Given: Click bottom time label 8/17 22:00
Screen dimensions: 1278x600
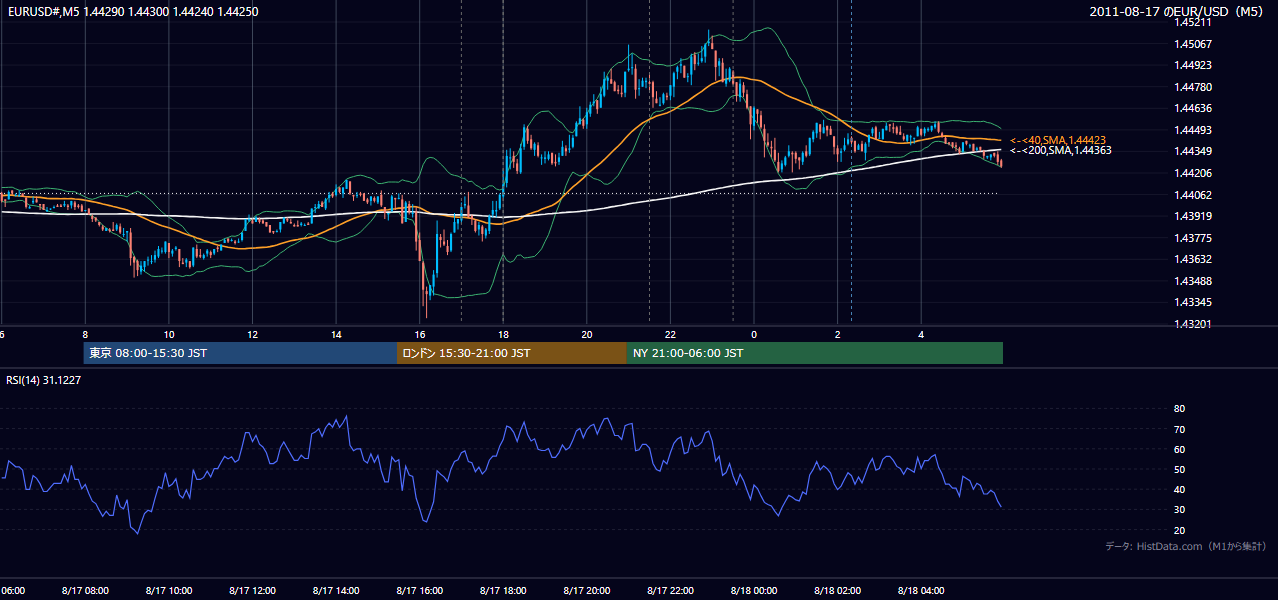Looking at the screenshot, I should [671, 590].
